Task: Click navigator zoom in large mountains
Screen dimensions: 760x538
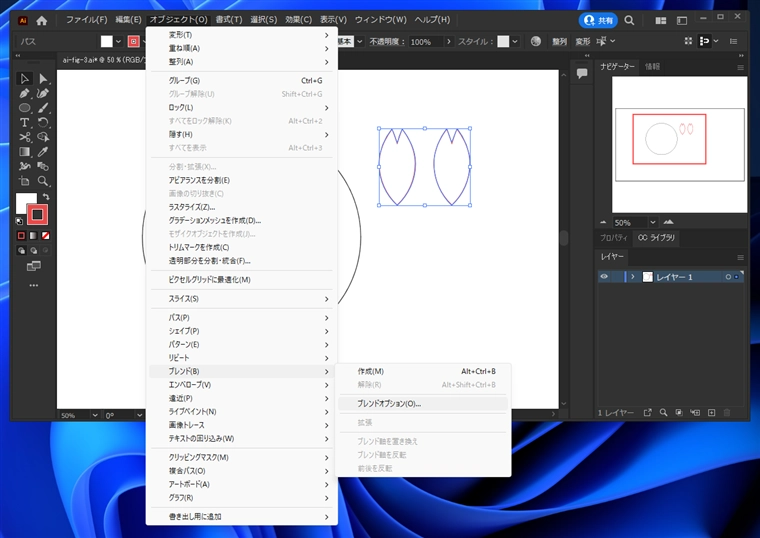Action: coord(668,222)
